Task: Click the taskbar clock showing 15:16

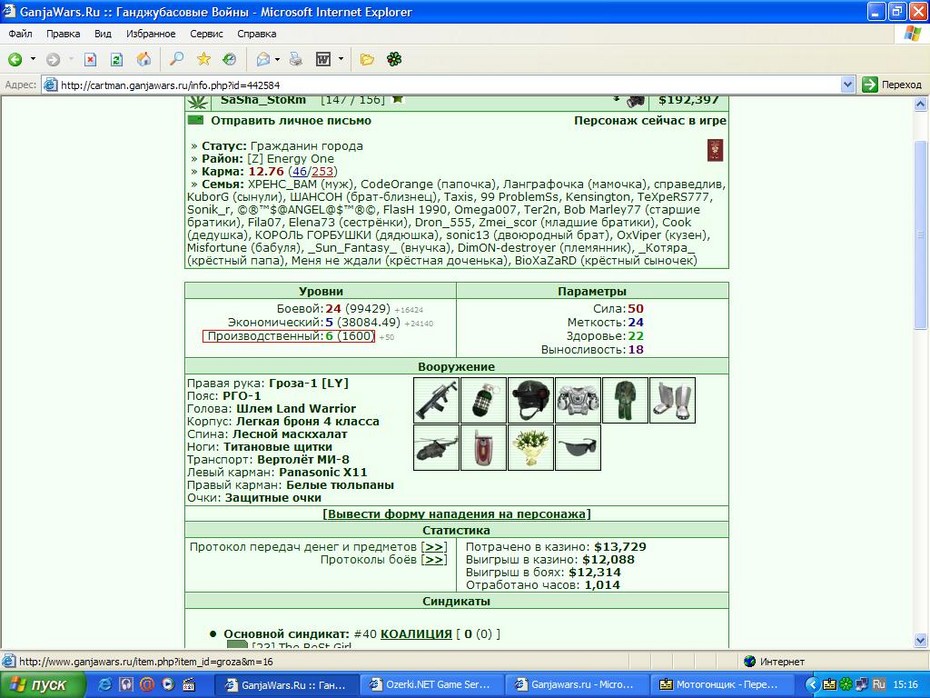Action: pyautogui.click(x=905, y=684)
